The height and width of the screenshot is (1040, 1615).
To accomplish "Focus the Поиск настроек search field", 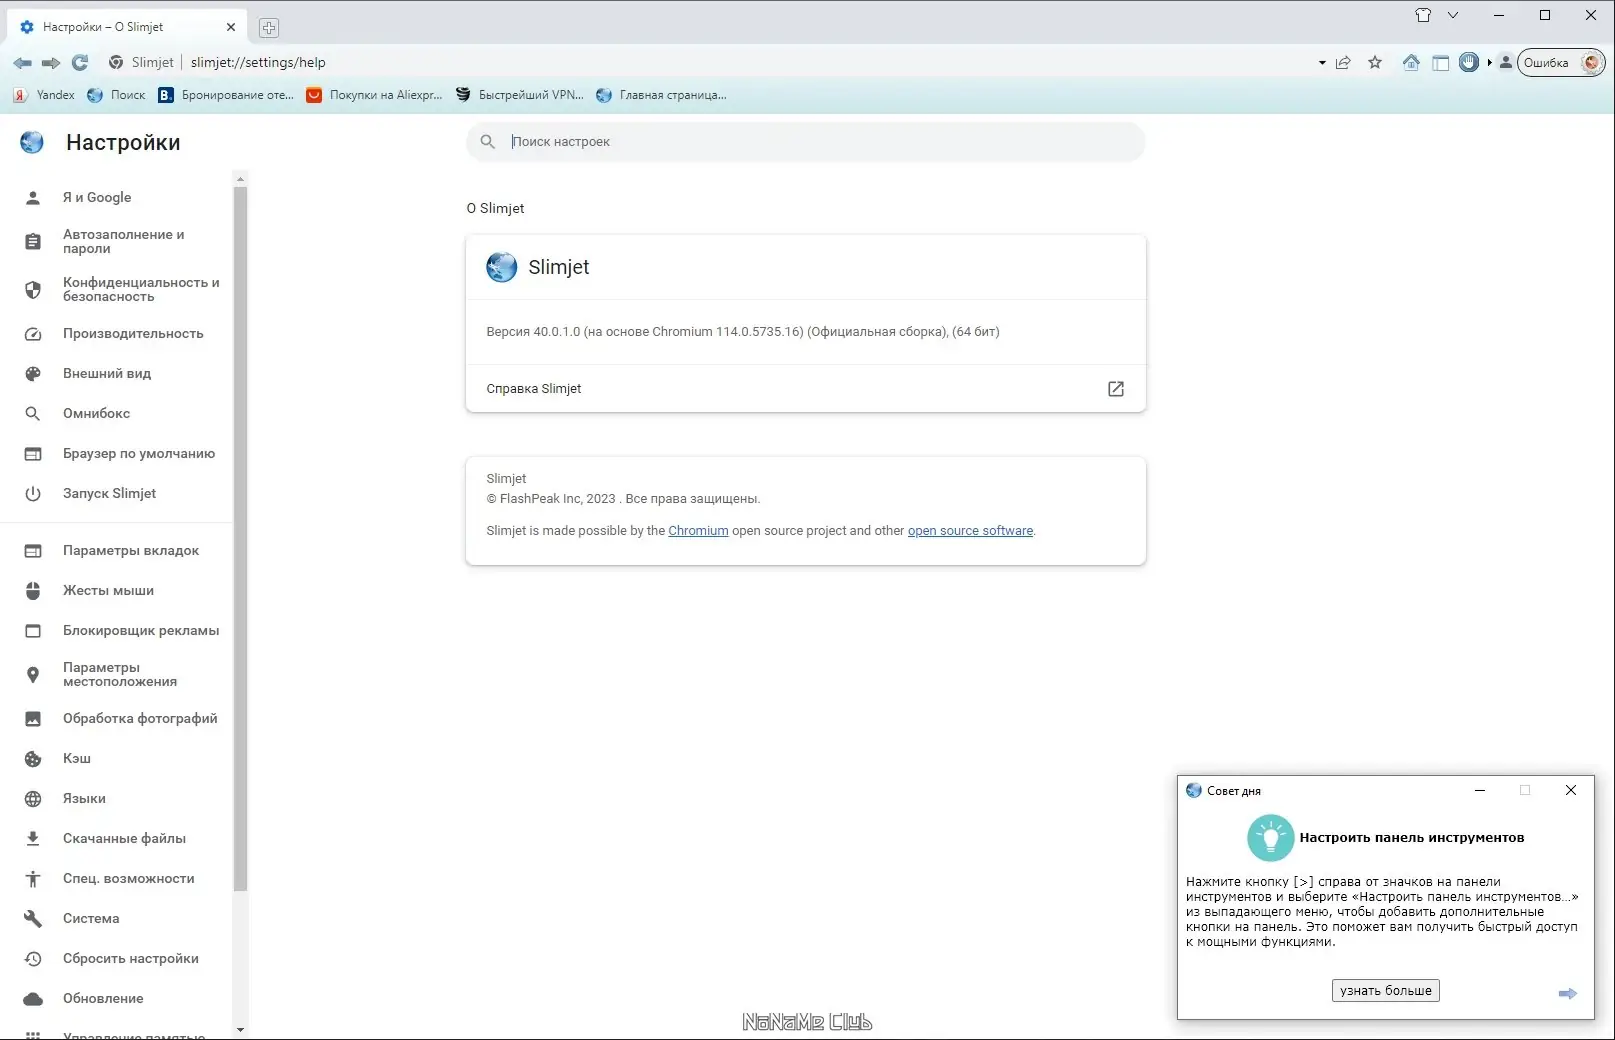I will tap(806, 142).
